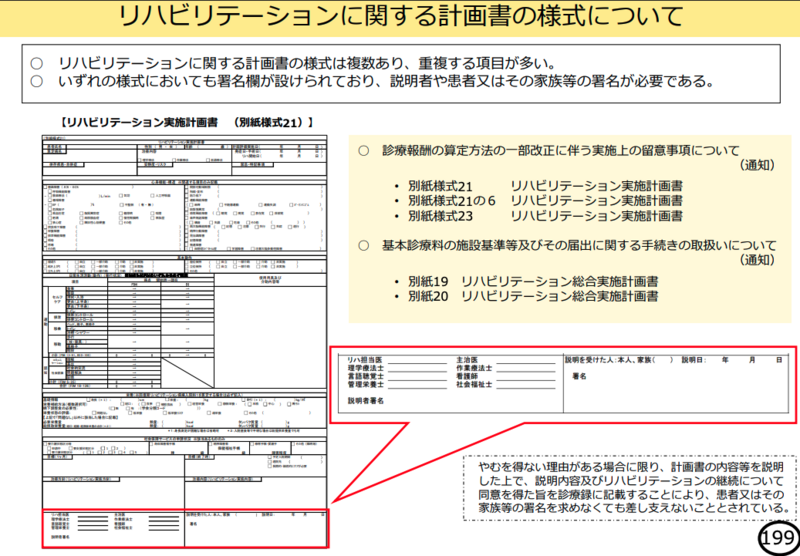Click the 理学療法士 signature line
Screen dimensions: 800x556
[x=415, y=370]
